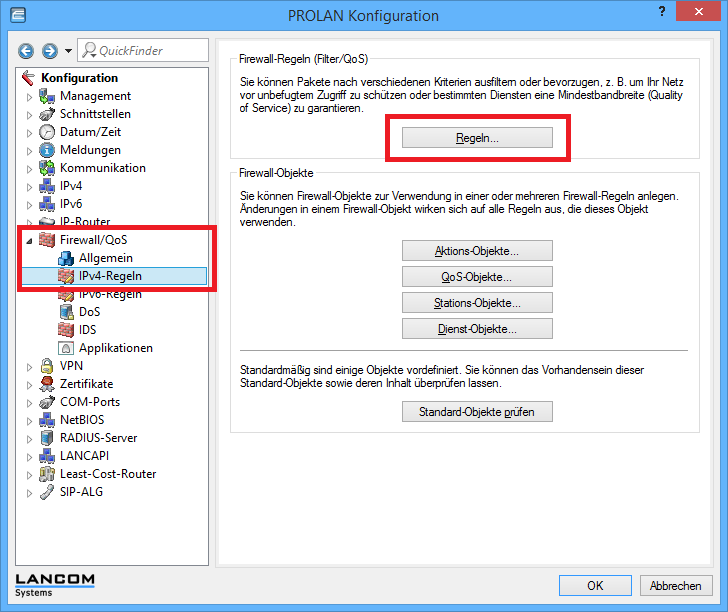Click into the QuickFinder search field
The height and width of the screenshot is (612, 728).
point(143,50)
